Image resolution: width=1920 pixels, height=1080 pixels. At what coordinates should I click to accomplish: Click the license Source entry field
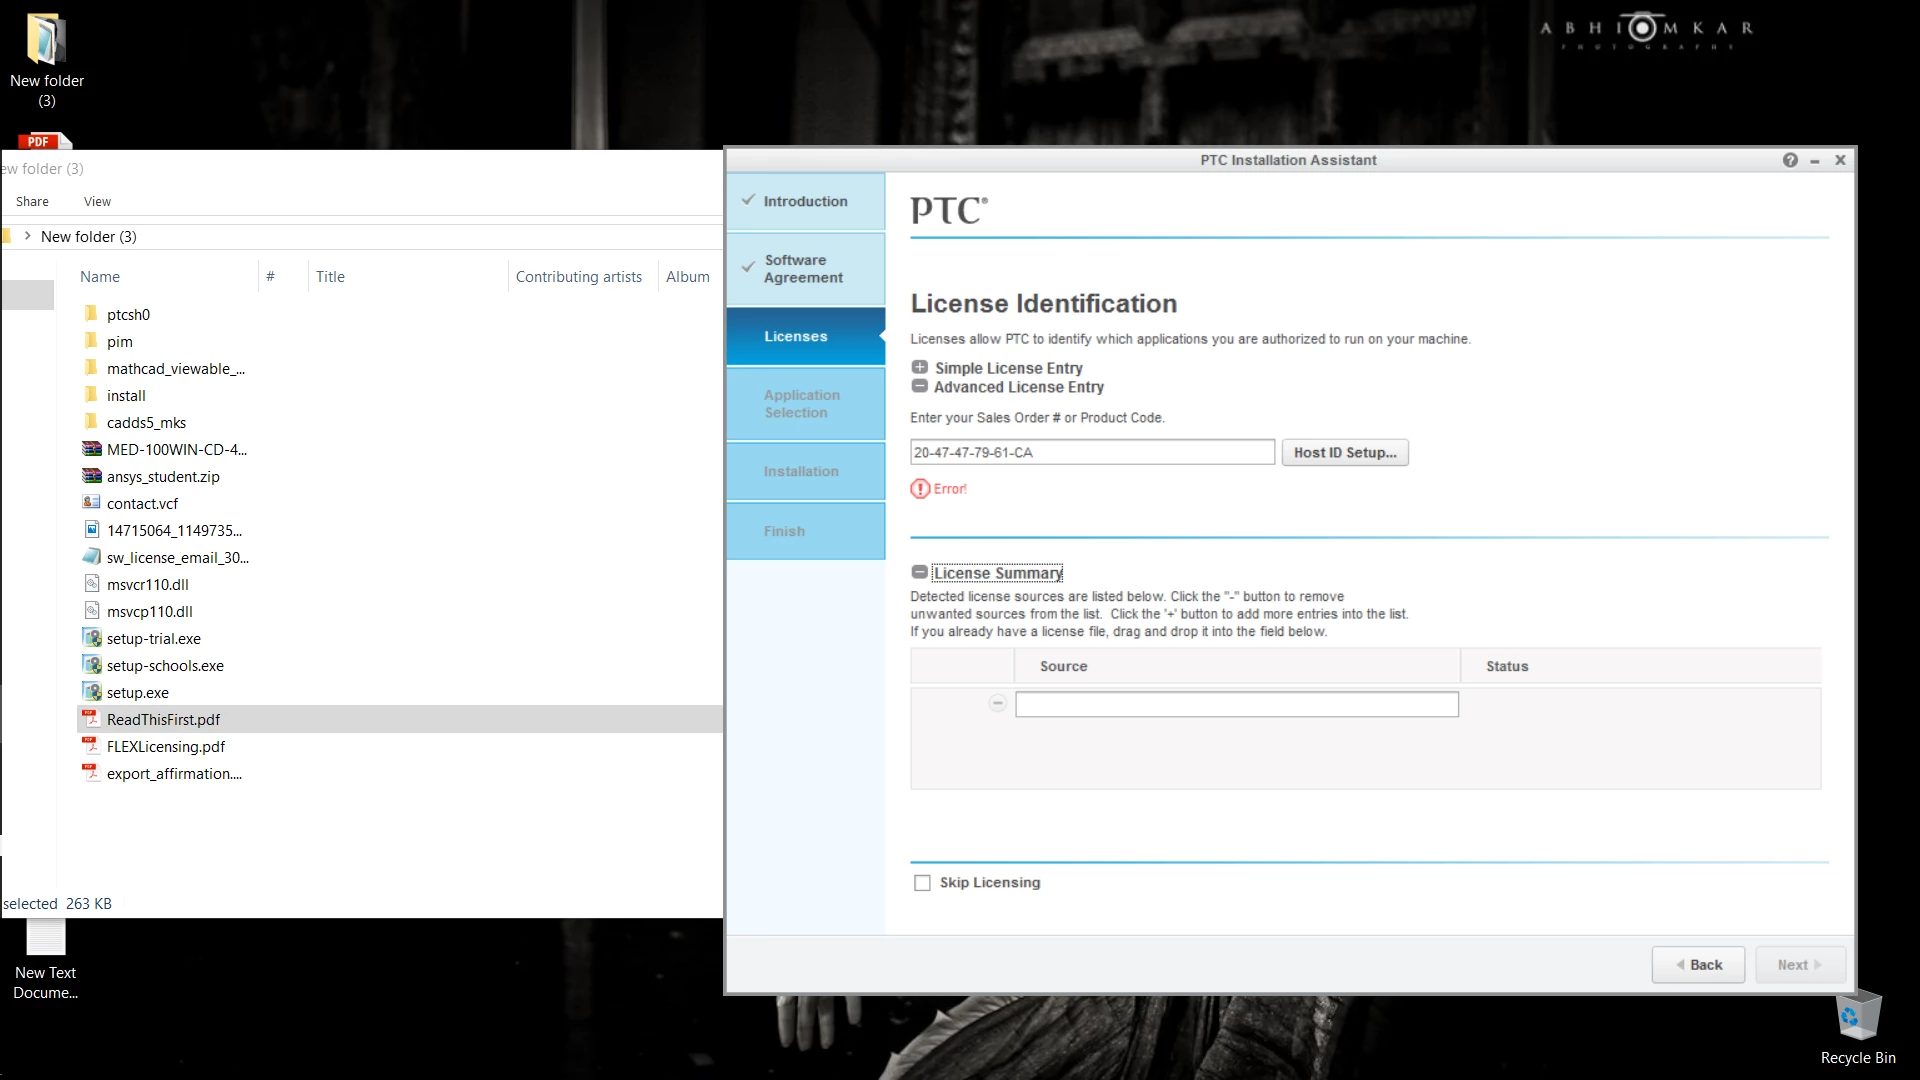[x=1236, y=705]
